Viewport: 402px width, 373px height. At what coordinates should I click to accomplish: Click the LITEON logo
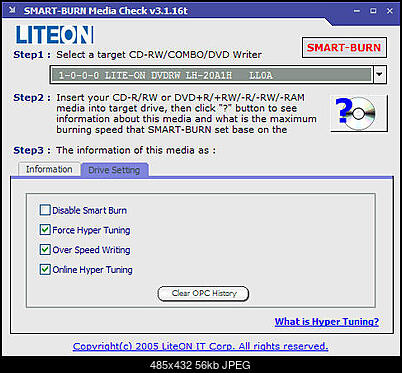click(55, 35)
